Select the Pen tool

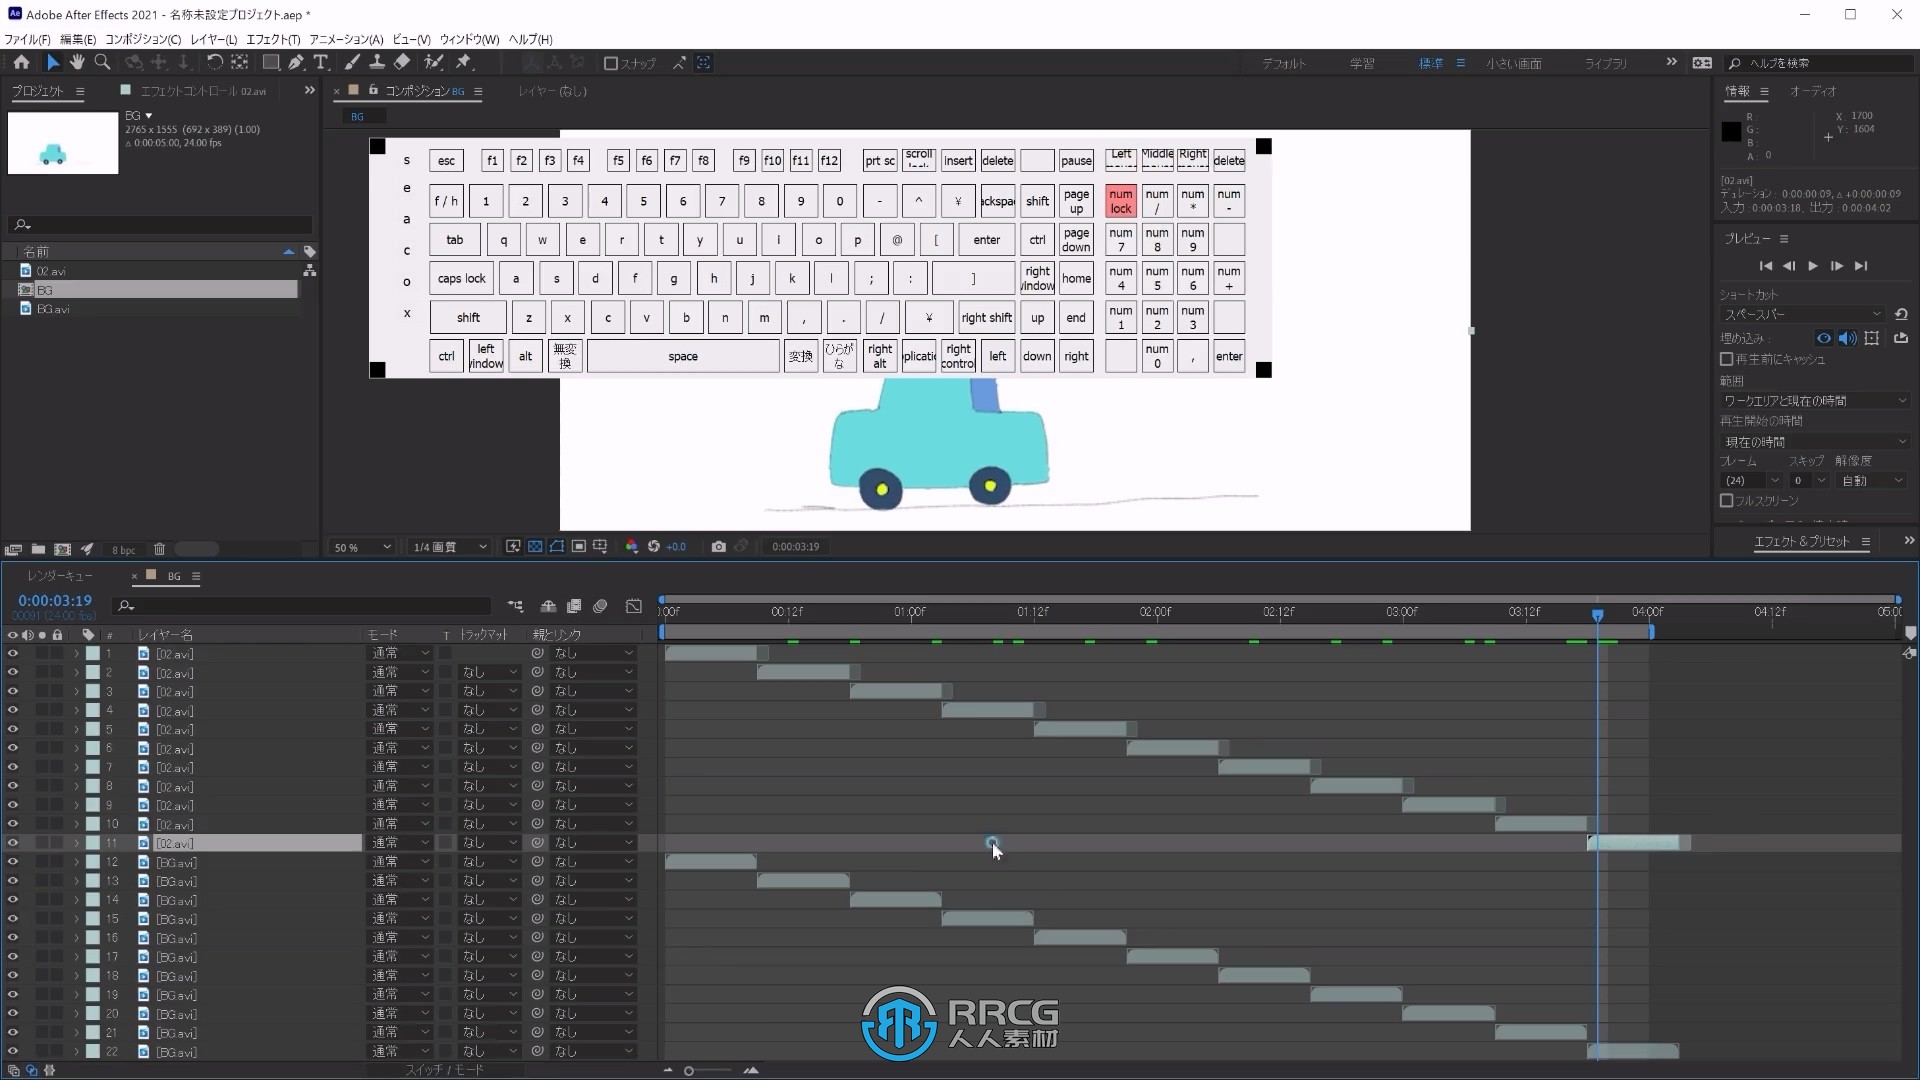tap(296, 62)
